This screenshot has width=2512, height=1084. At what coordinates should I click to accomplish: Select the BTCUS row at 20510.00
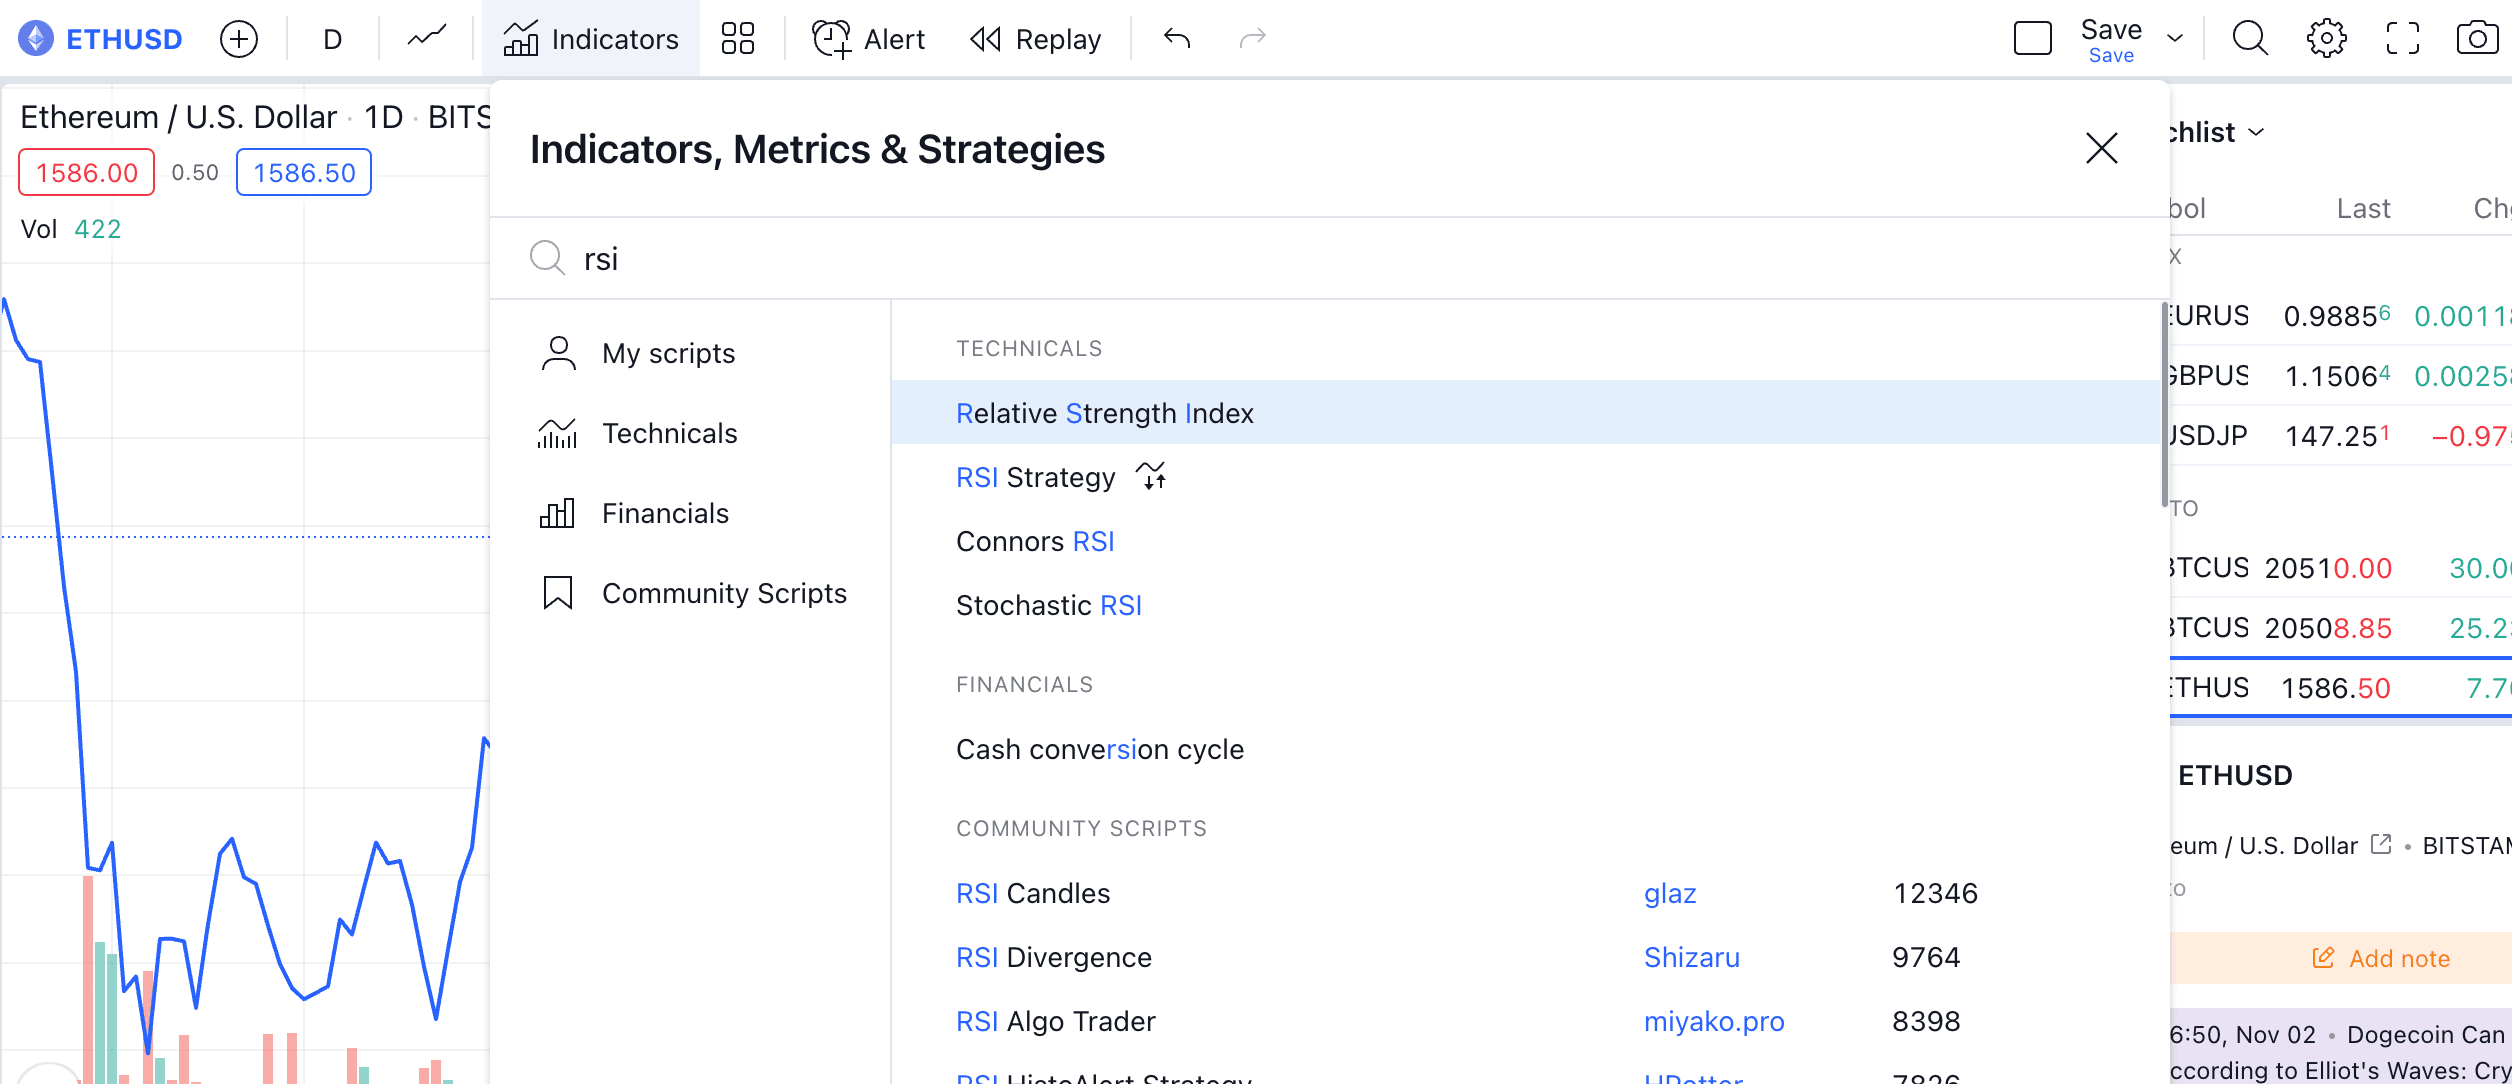coord(2340,568)
